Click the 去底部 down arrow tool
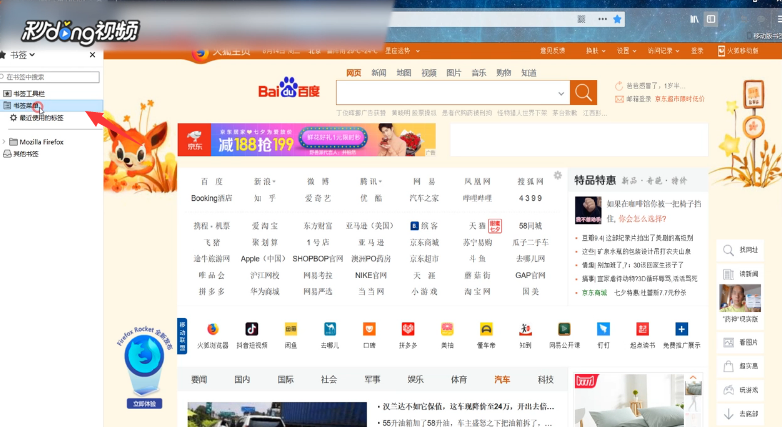The image size is (782, 427). (740, 414)
